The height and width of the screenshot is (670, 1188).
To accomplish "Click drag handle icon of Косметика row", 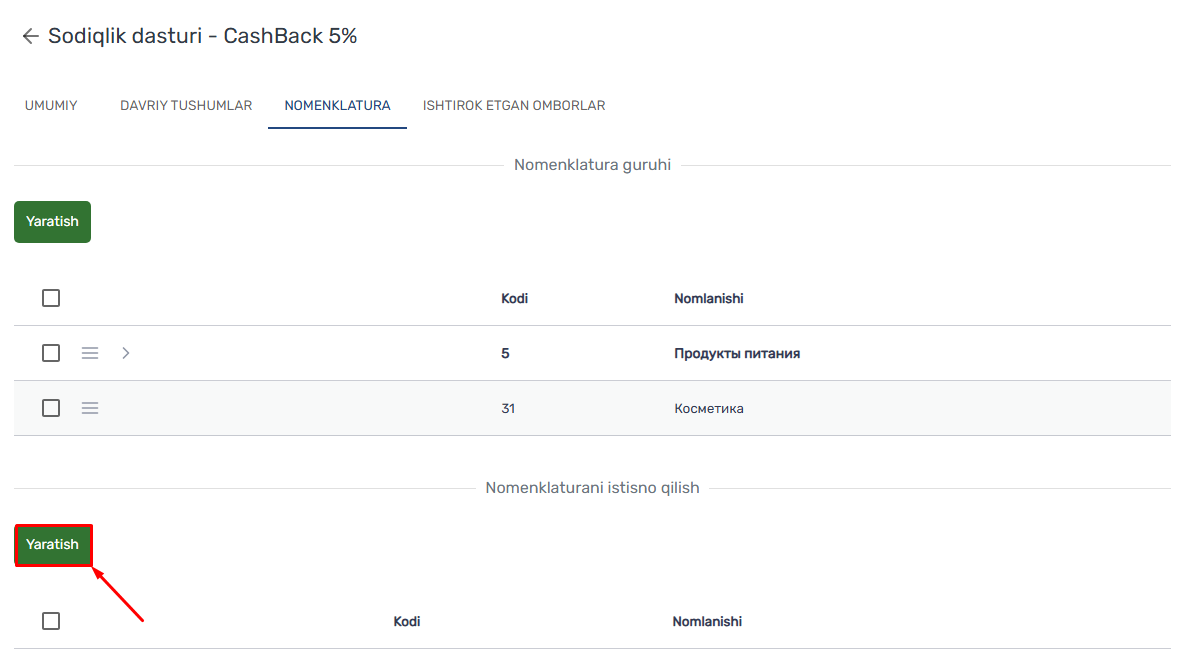I will tap(90, 409).
